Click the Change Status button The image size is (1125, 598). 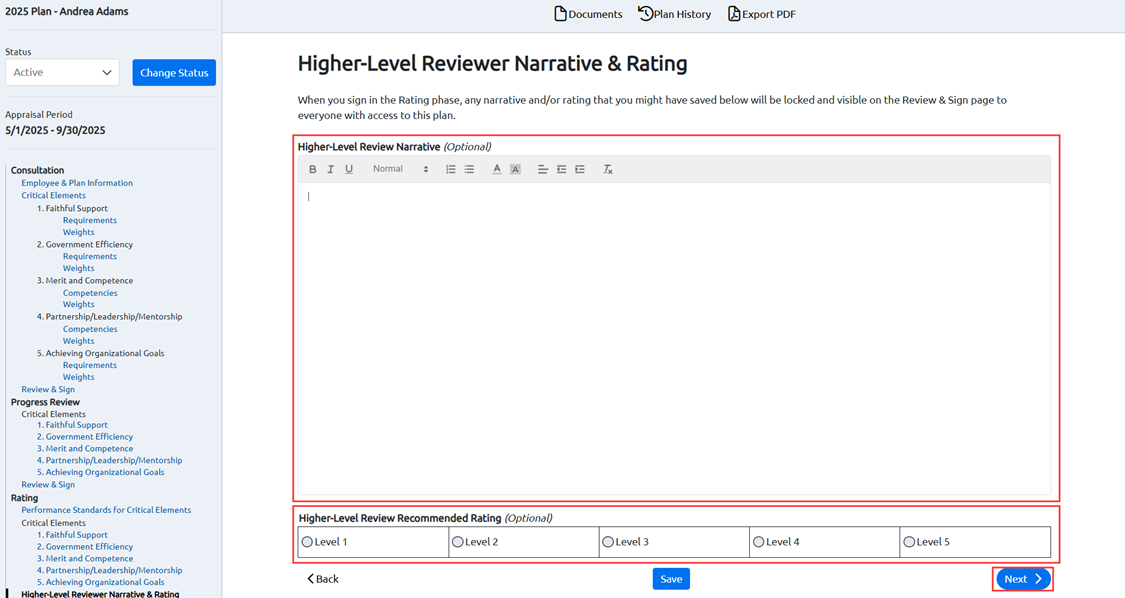(x=174, y=73)
